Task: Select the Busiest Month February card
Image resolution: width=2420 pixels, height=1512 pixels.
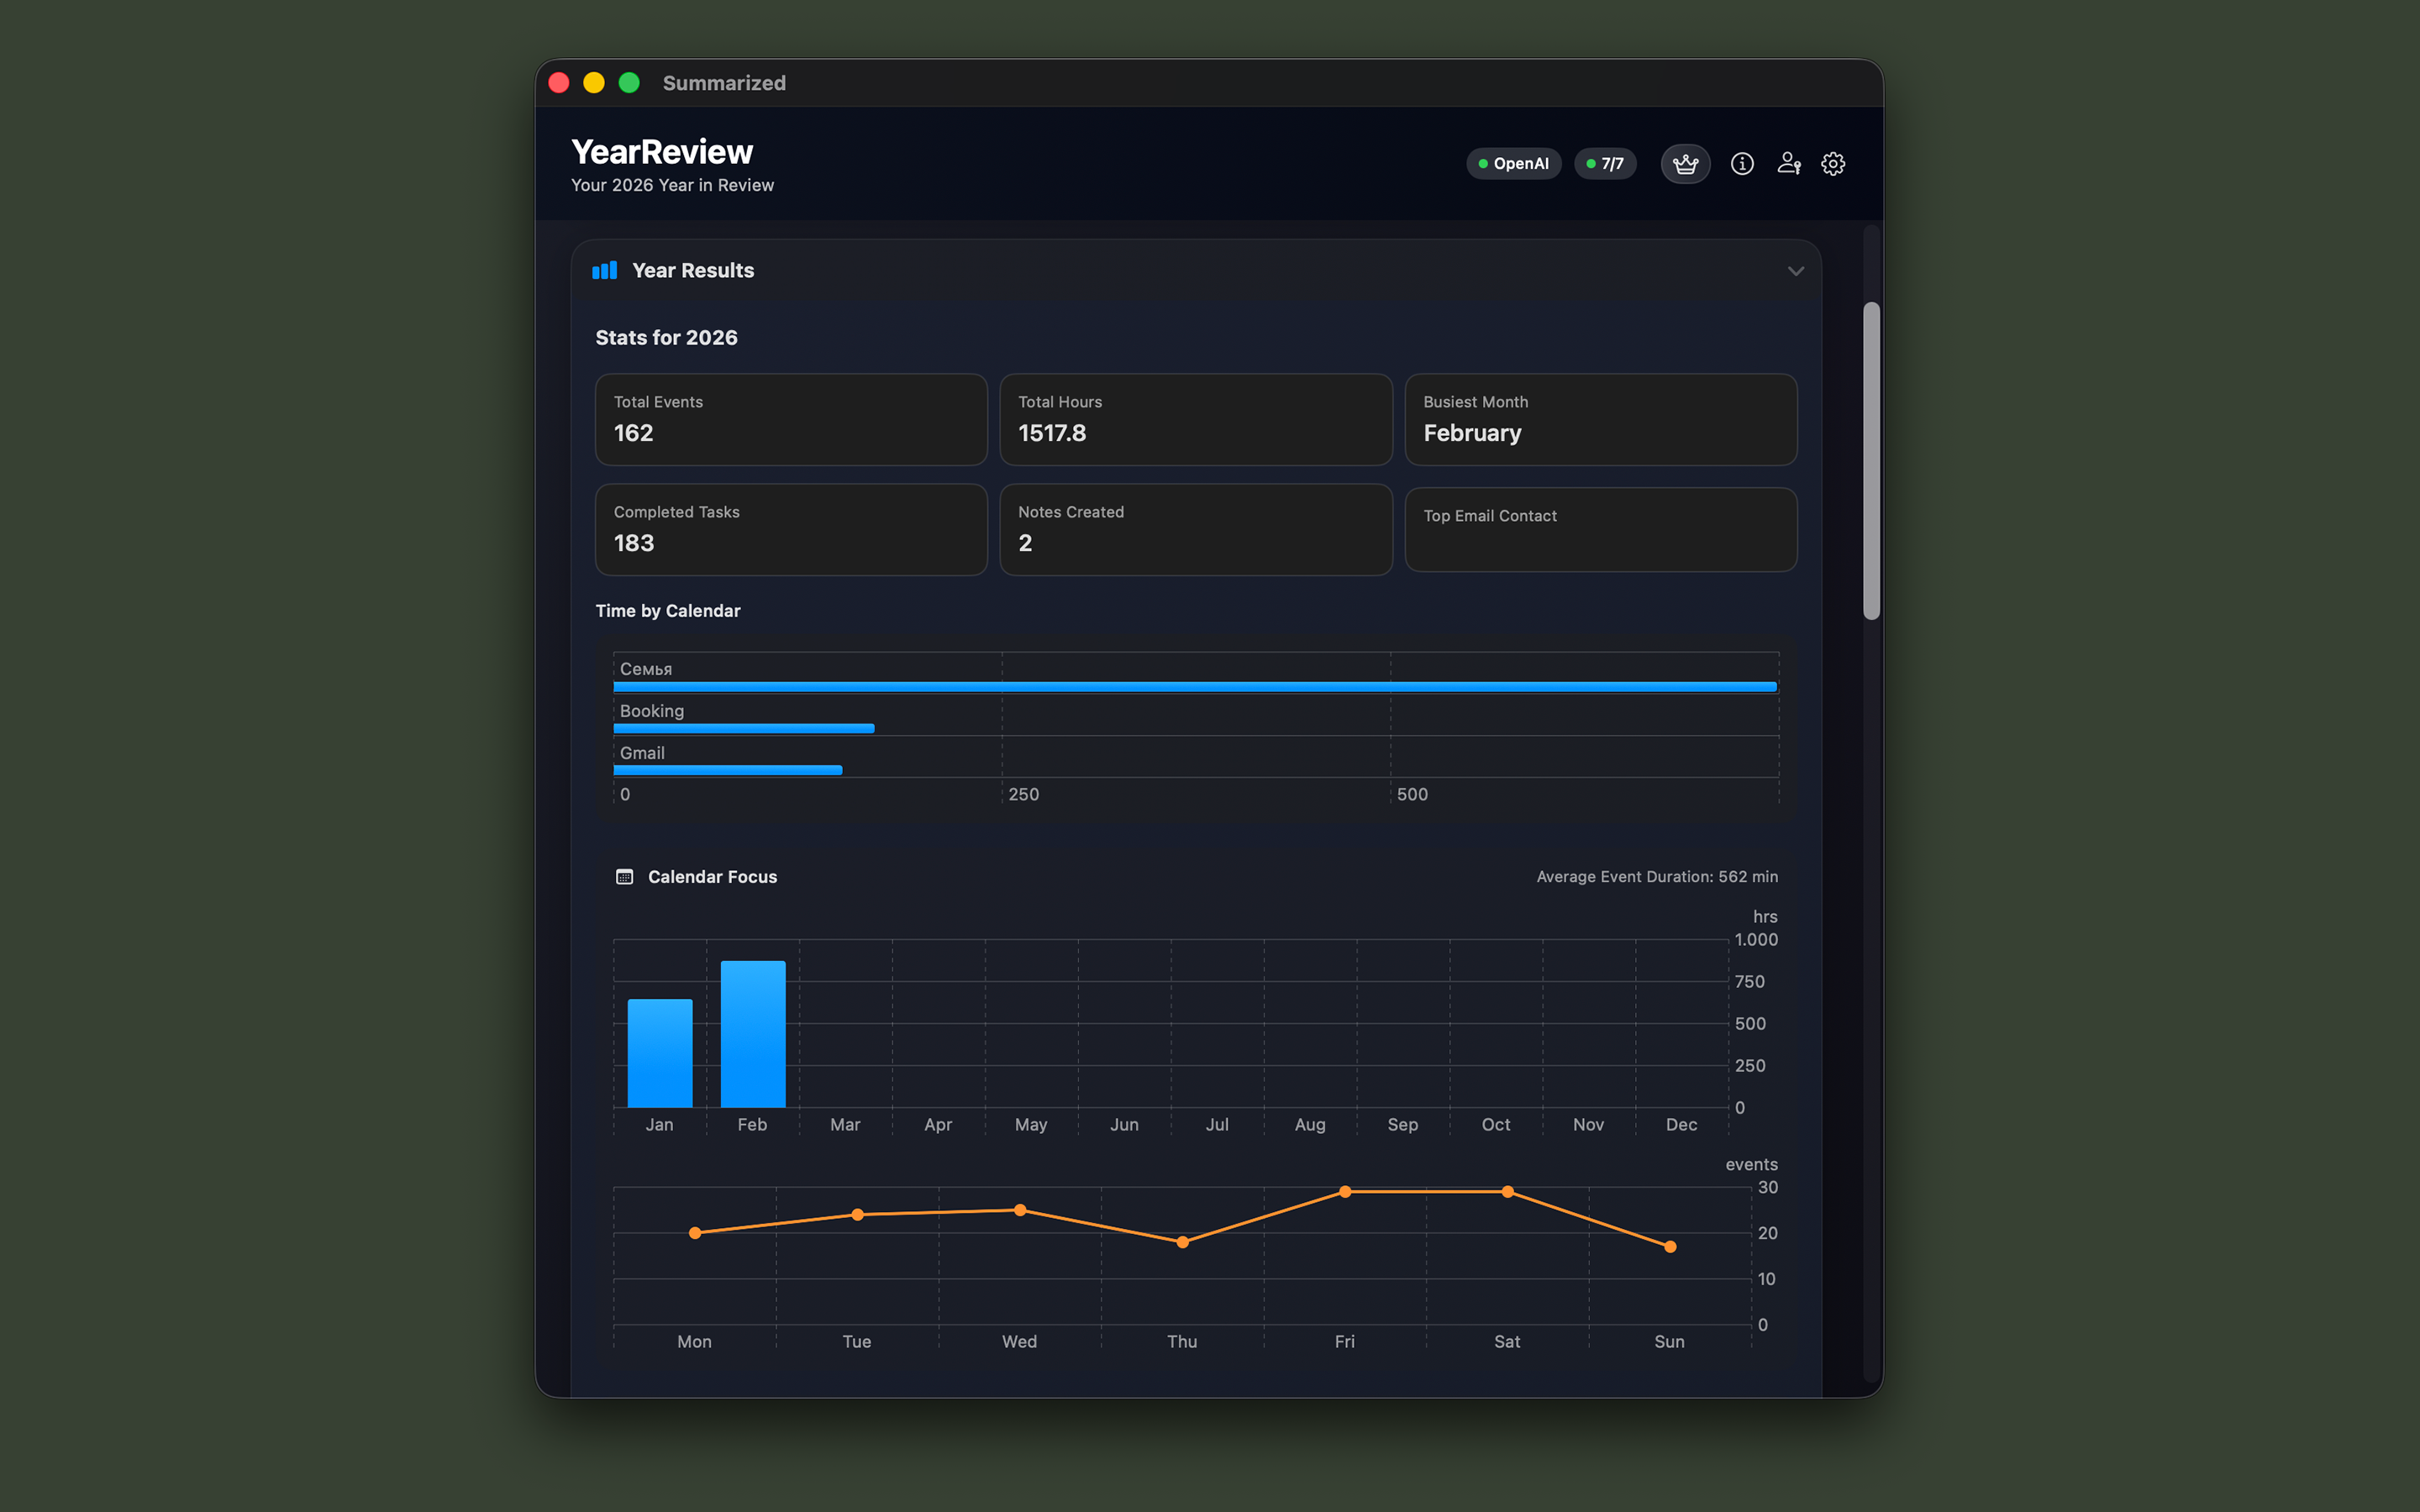Action: click(x=1600, y=419)
